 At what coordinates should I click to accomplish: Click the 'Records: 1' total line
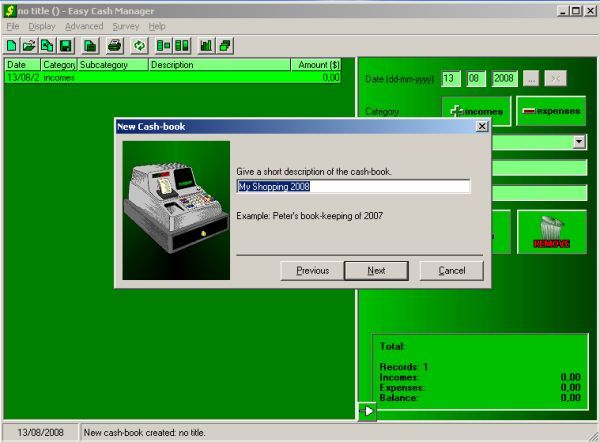click(x=404, y=367)
